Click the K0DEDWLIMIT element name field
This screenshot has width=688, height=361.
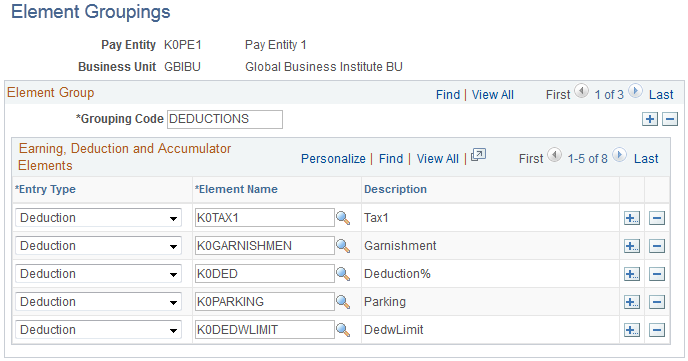pos(265,330)
